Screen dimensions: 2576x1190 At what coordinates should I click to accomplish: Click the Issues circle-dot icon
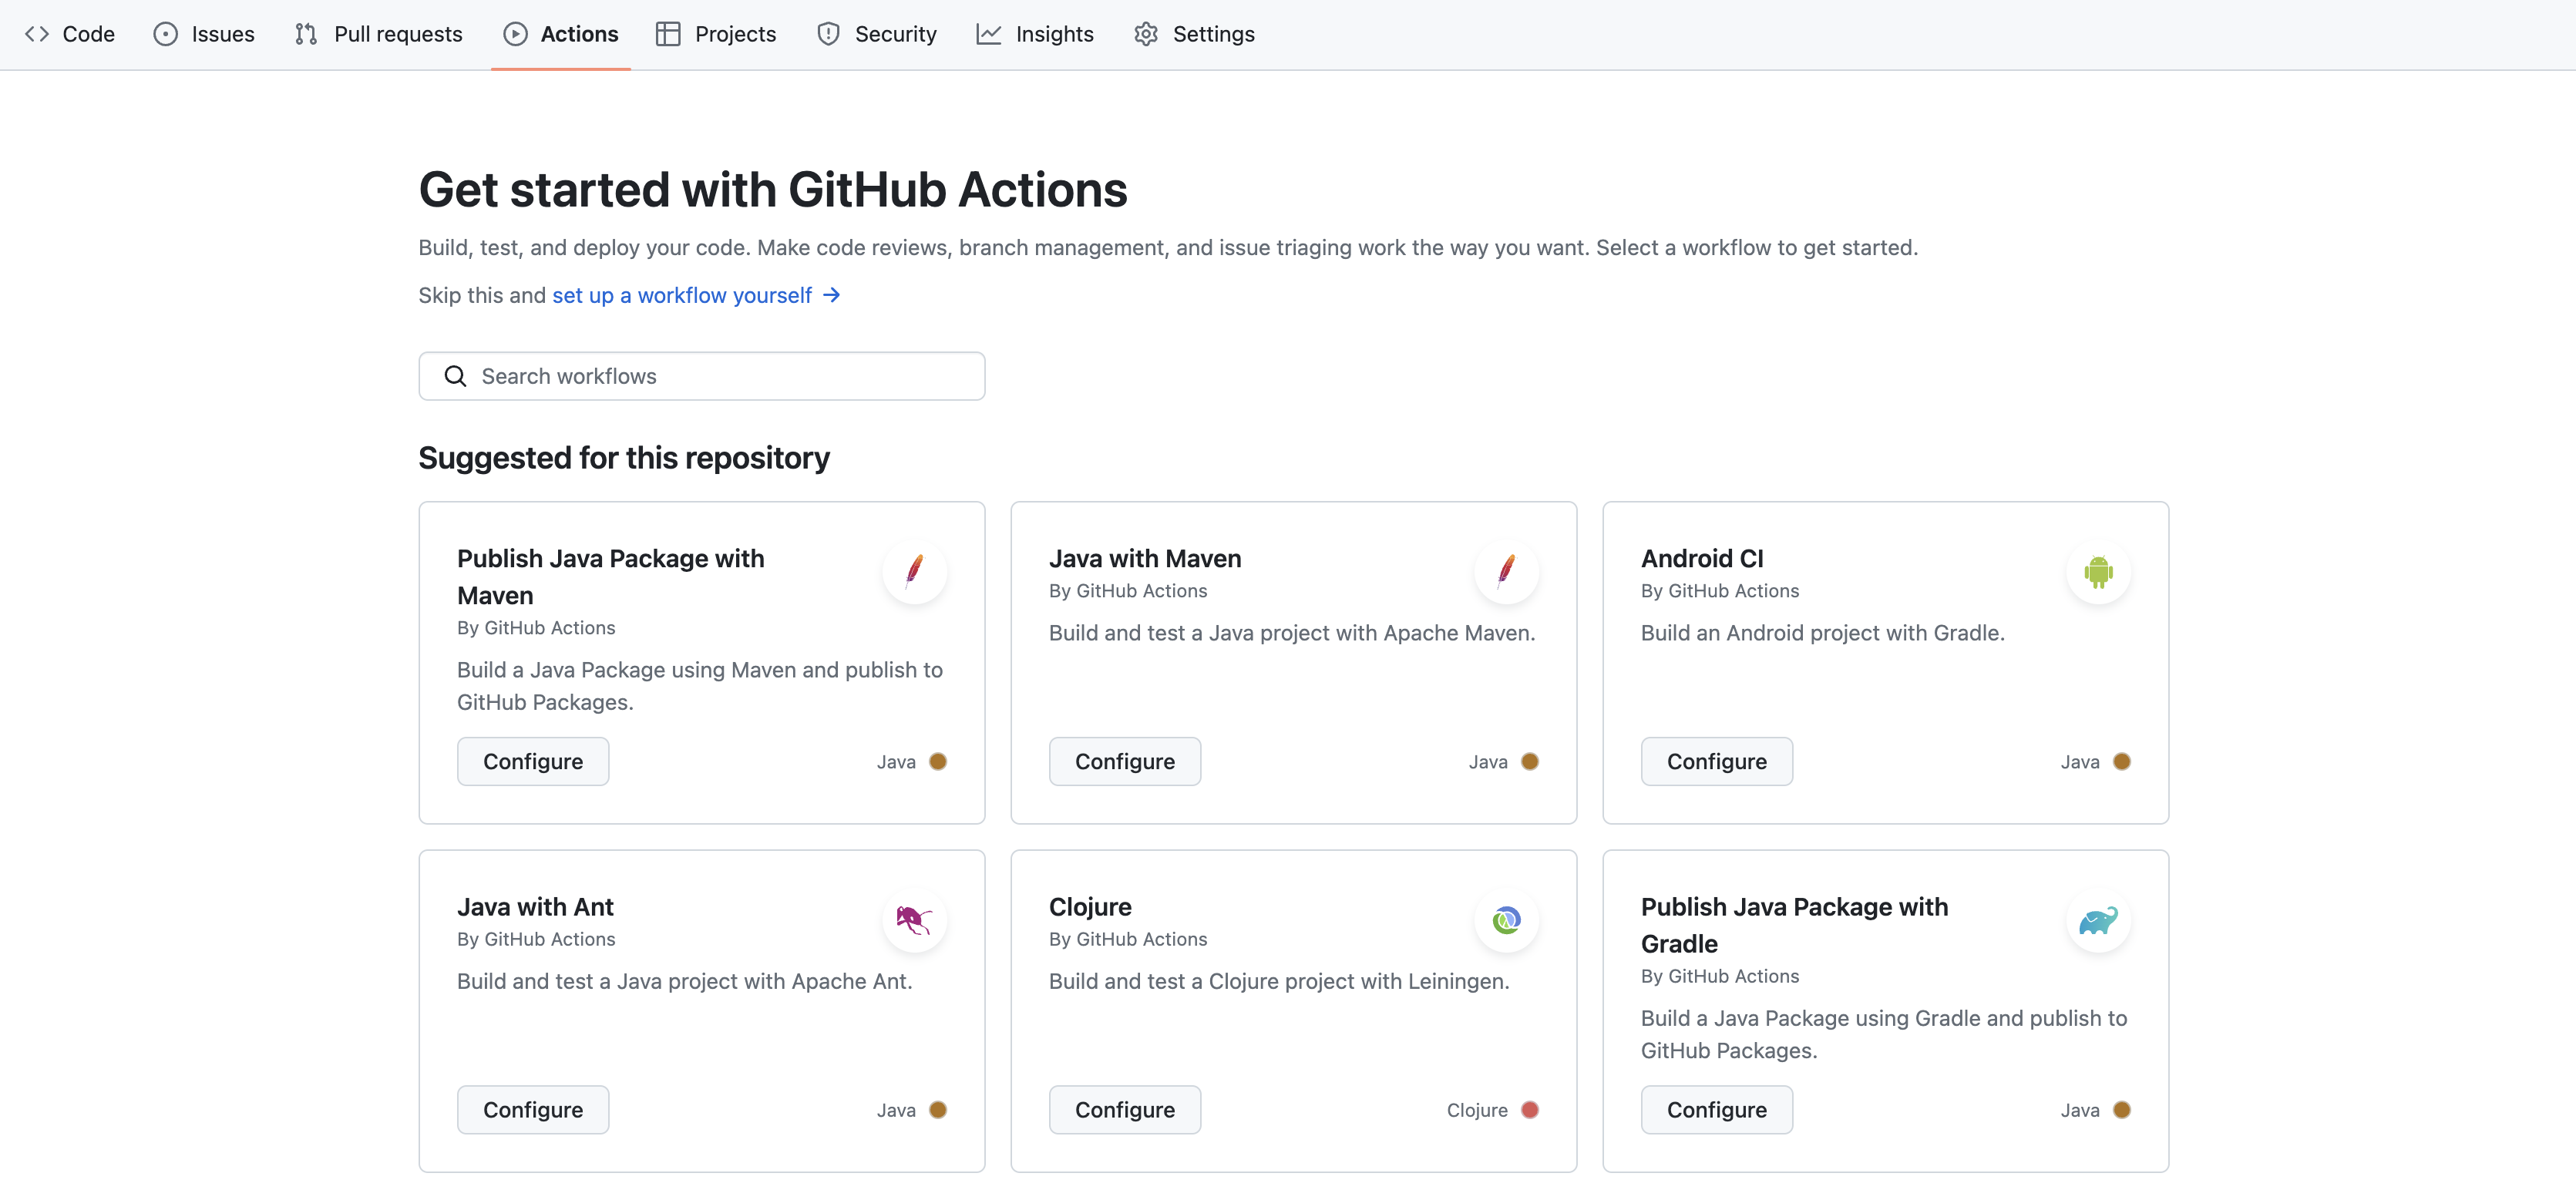165,34
